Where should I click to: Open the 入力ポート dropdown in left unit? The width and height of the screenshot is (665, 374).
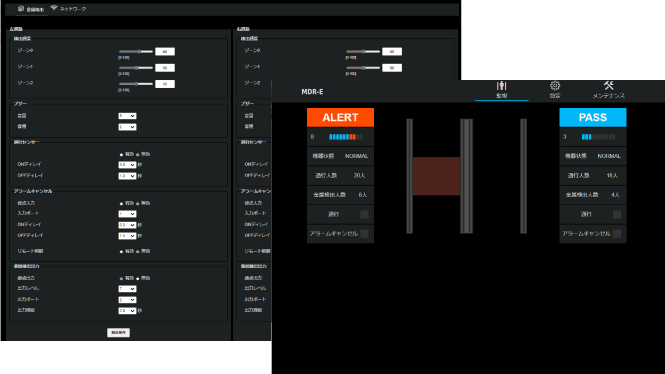127,214
